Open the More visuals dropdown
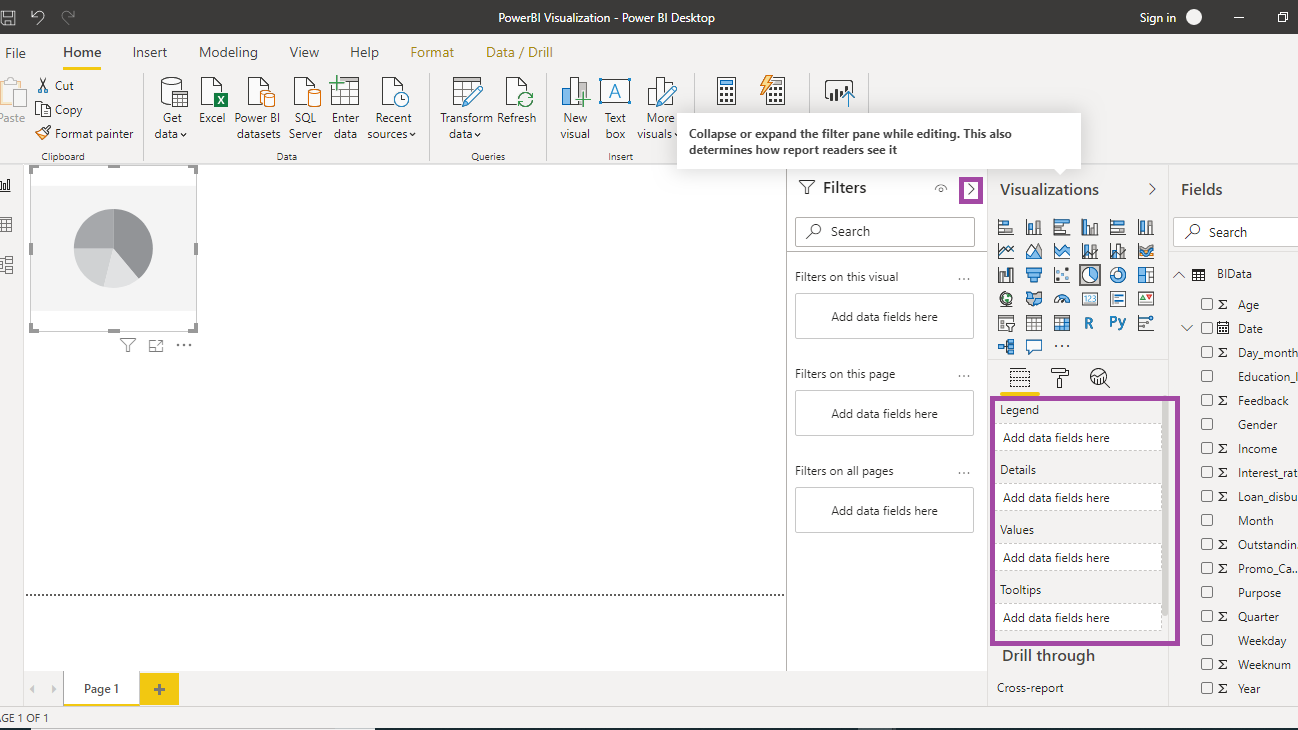Image resolution: width=1298 pixels, height=730 pixels. pyautogui.click(x=659, y=108)
